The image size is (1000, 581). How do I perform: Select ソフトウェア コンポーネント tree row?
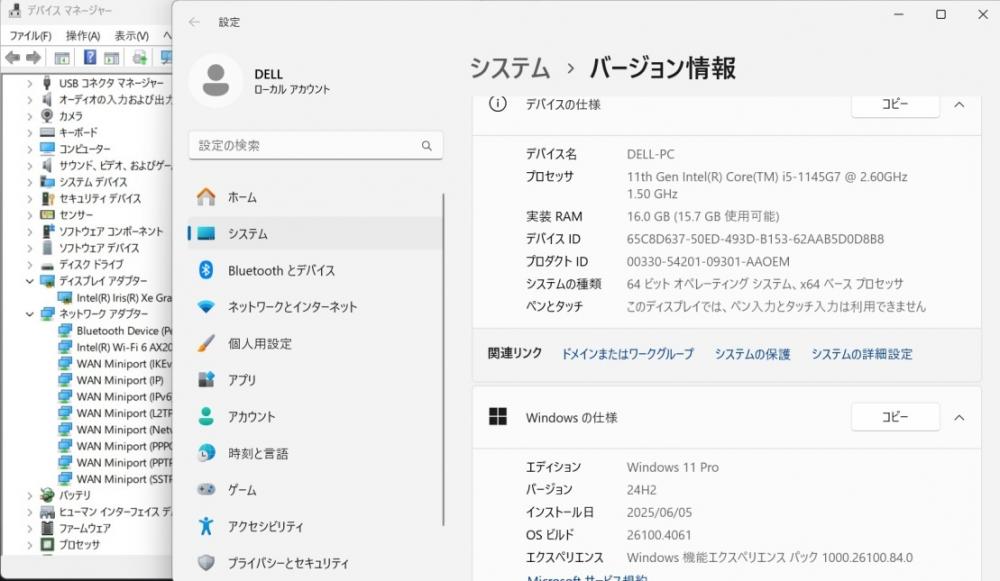coord(102,232)
